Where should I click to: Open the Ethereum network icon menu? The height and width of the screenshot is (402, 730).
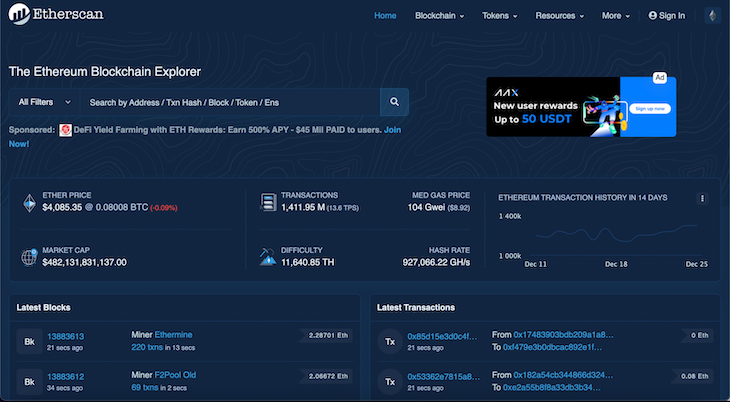(712, 16)
